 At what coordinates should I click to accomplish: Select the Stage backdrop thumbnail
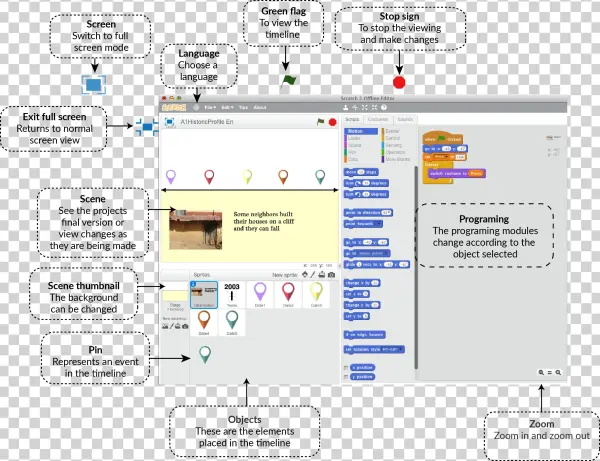click(x=175, y=297)
